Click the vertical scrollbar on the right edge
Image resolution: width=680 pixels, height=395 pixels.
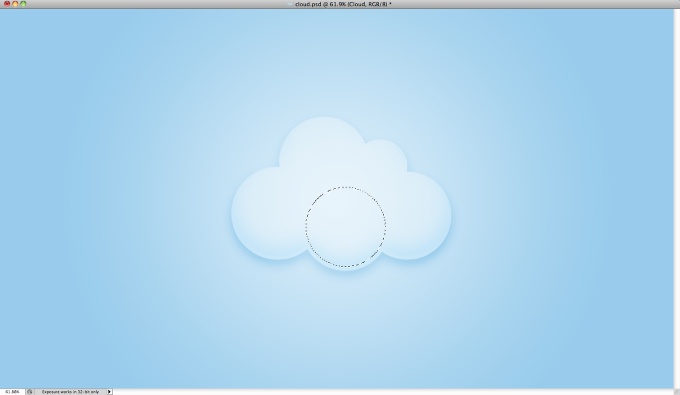pyautogui.click(x=677, y=198)
